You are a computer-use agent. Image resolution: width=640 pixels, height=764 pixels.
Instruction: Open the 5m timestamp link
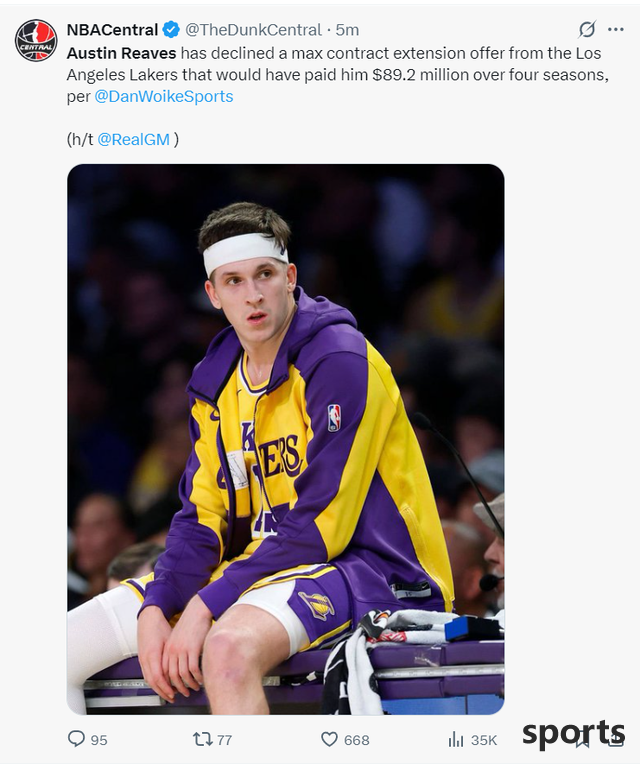coord(347,30)
